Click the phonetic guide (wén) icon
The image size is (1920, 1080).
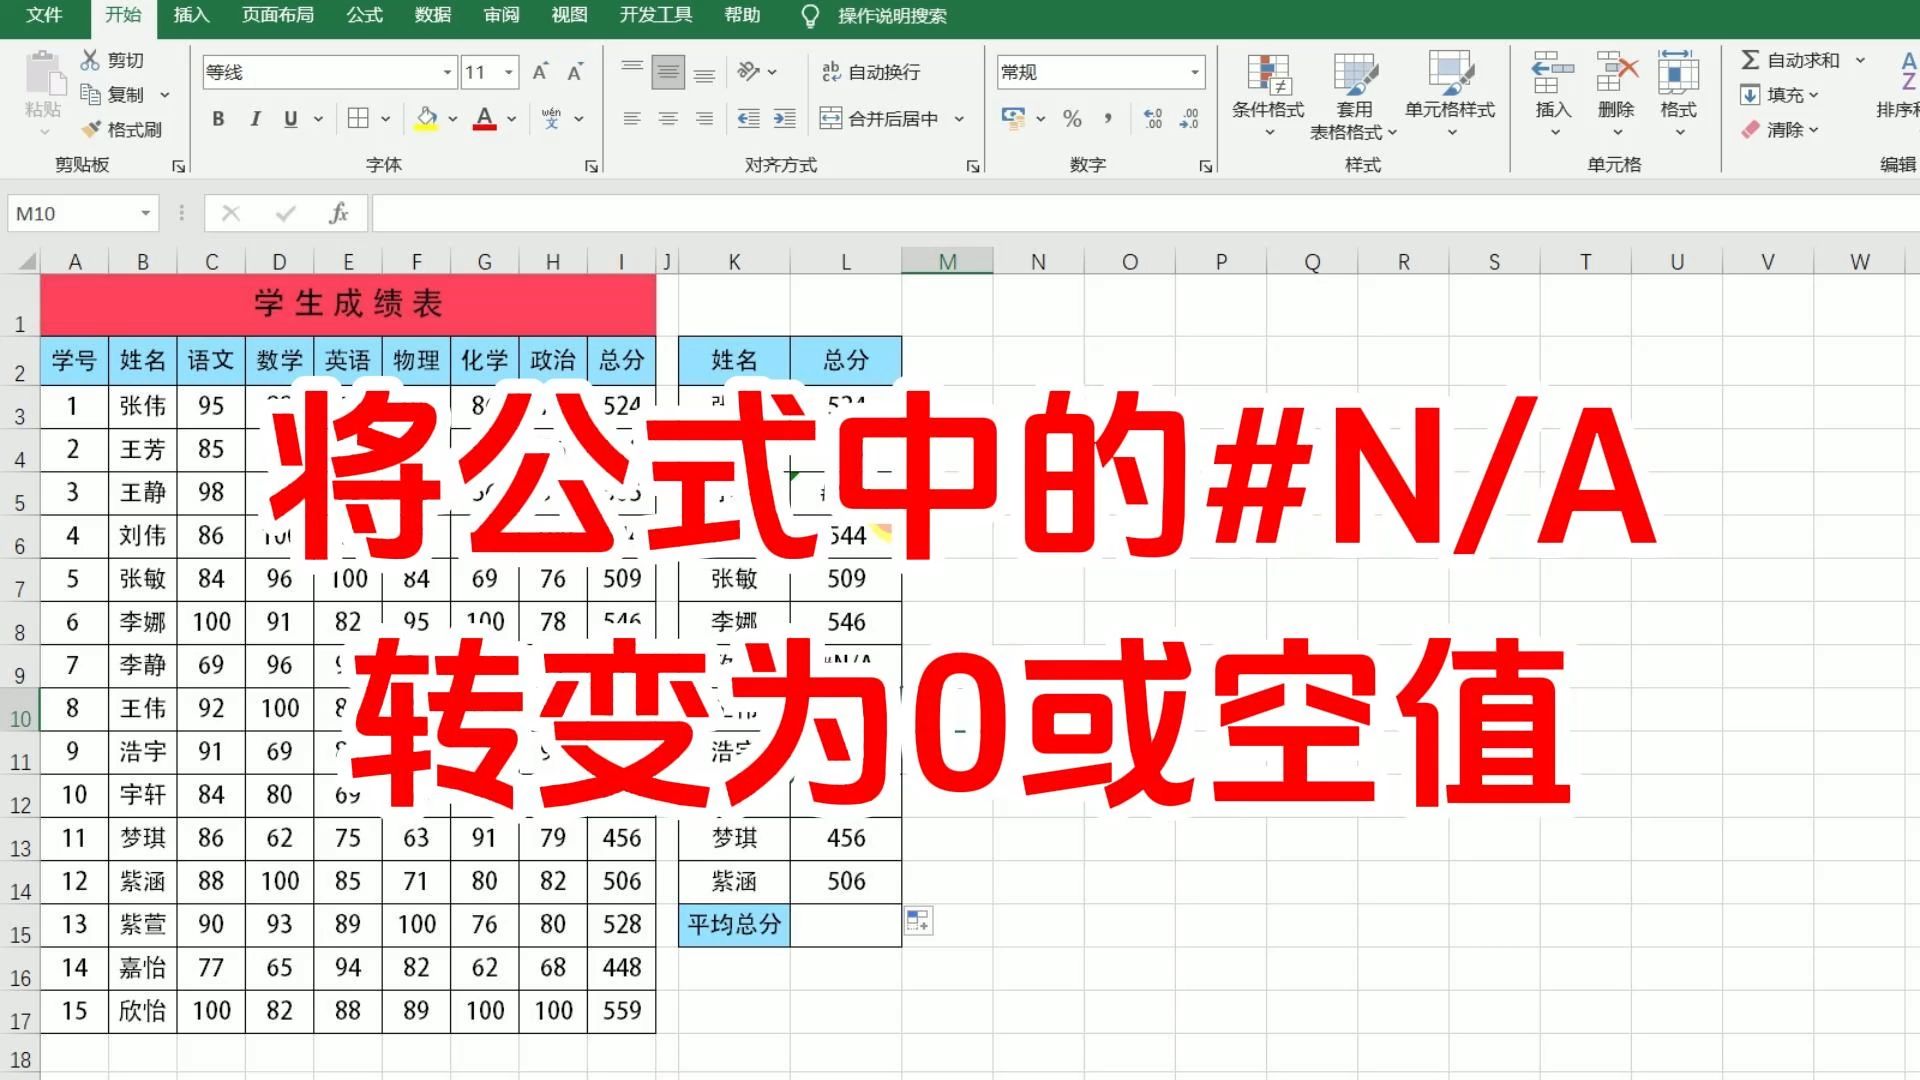pyautogui.click(x=551, y=118)
